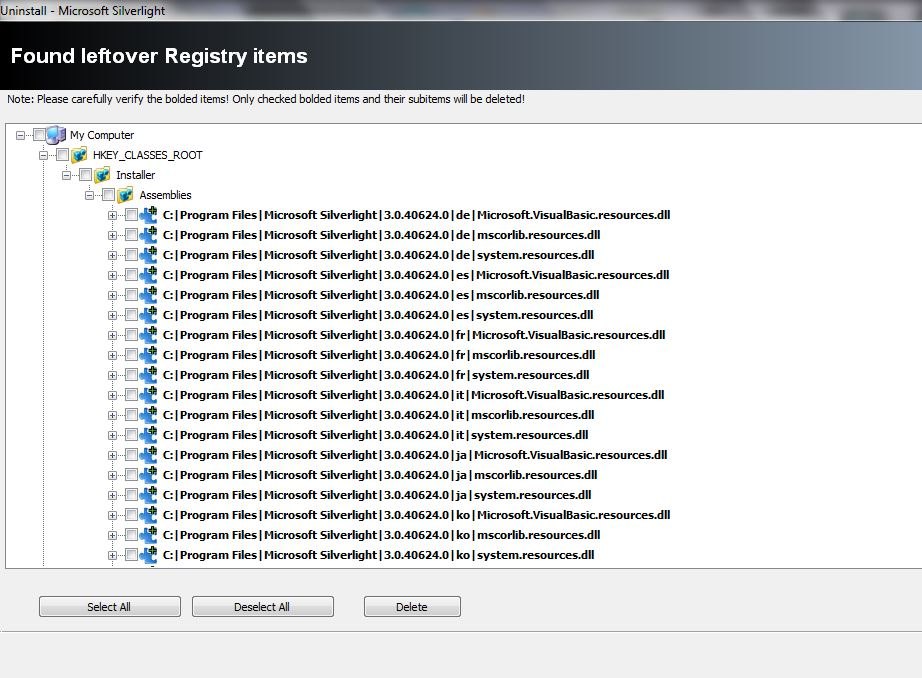Select the it Microsoft.VisualBasic.resources.dll entry text
This screenshot has width=922, height=678.
point(413,395)
